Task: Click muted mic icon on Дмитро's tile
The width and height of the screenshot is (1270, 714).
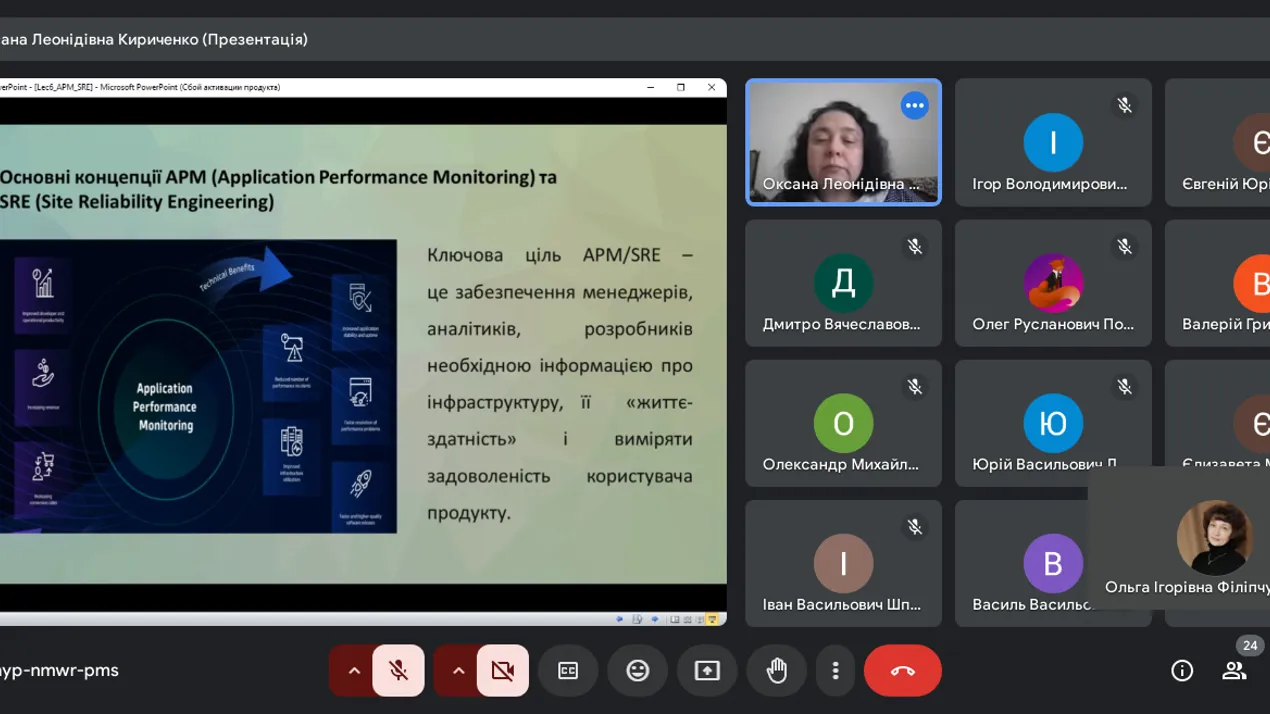Action: tap(914, 246)
